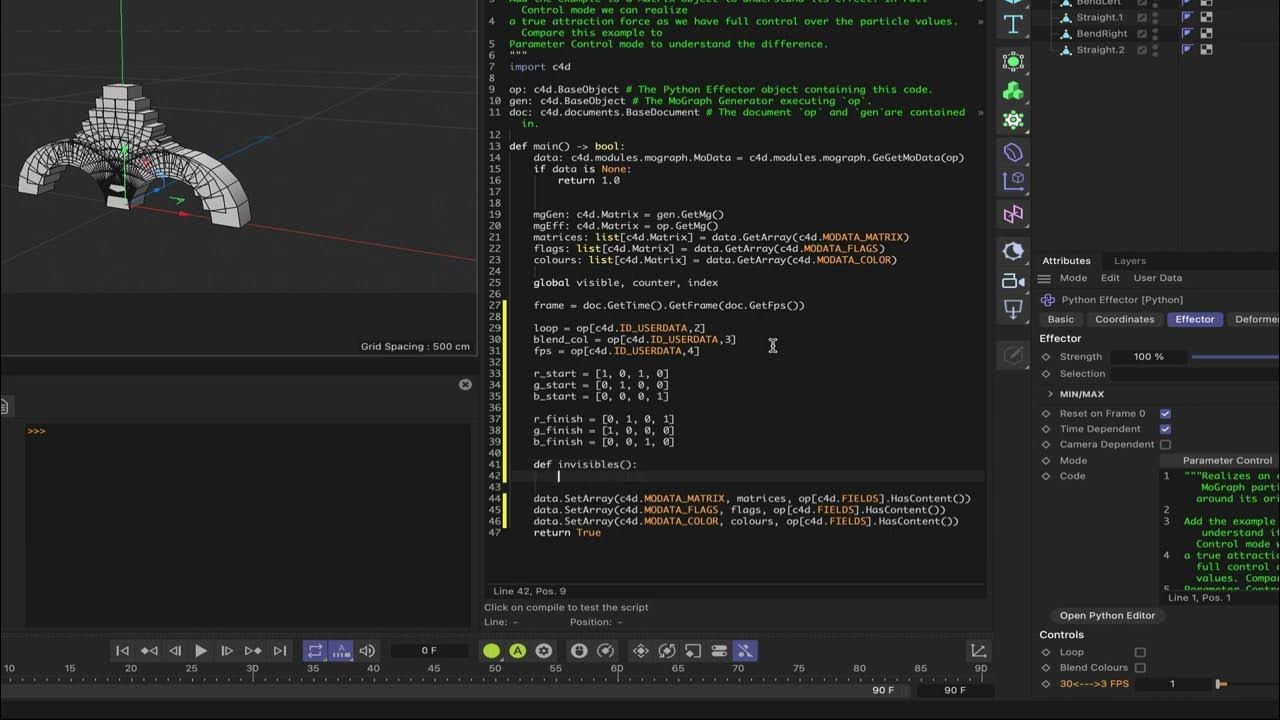
Task: Go to end of timeline
Action: point(279,651)
